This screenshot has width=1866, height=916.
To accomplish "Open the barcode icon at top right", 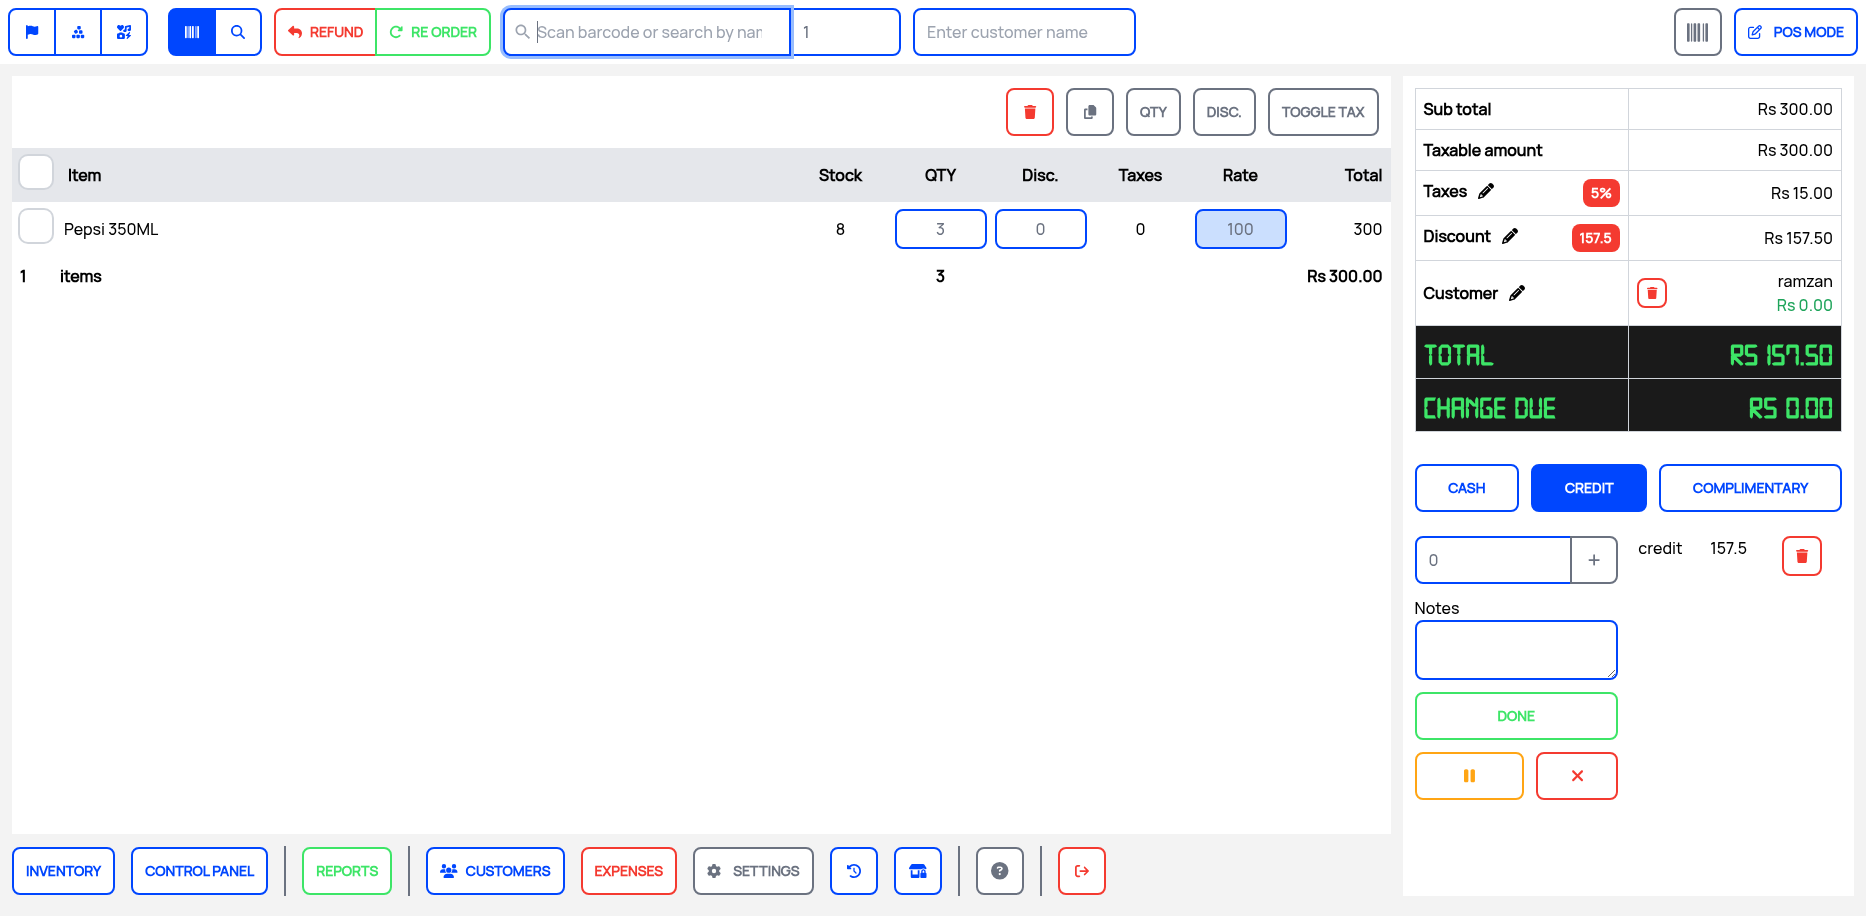I will coord(1697,32).
